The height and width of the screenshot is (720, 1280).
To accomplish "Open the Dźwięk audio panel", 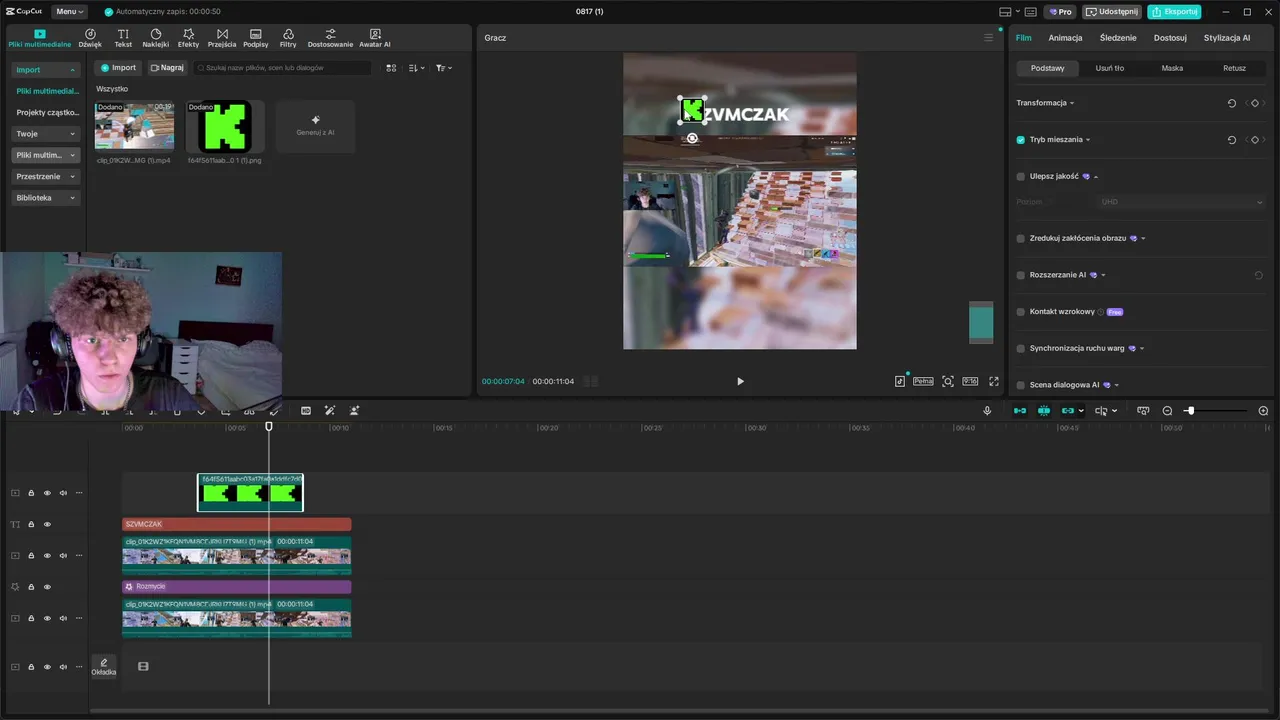I will 90,38.
